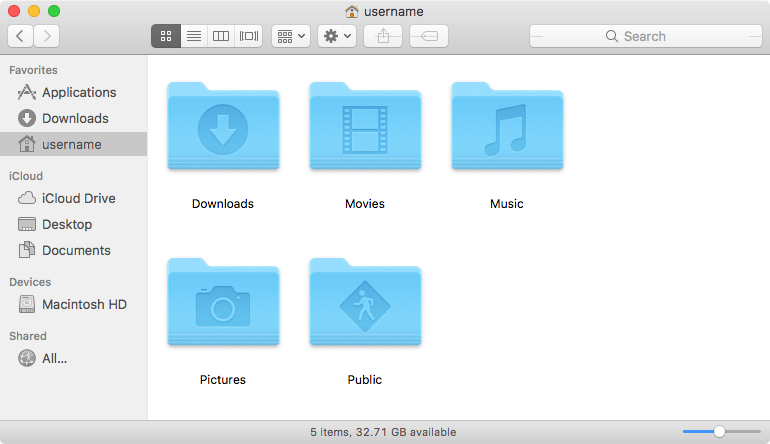Viewport: 770px width, 444px height.
Task: Open the Public folder icon
Action: coord(365,304)
